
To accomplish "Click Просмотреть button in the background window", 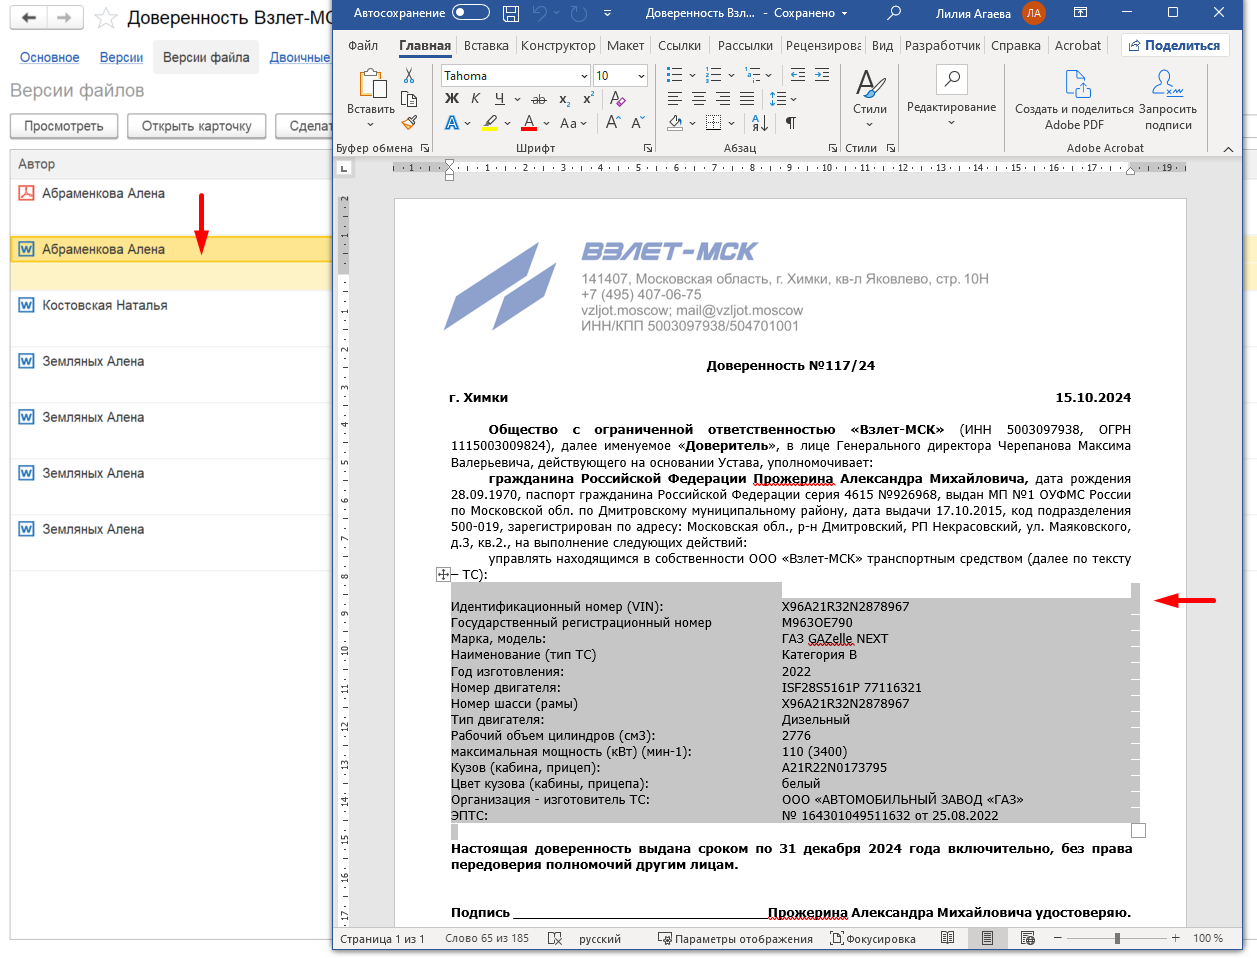I will click(64, 126).
